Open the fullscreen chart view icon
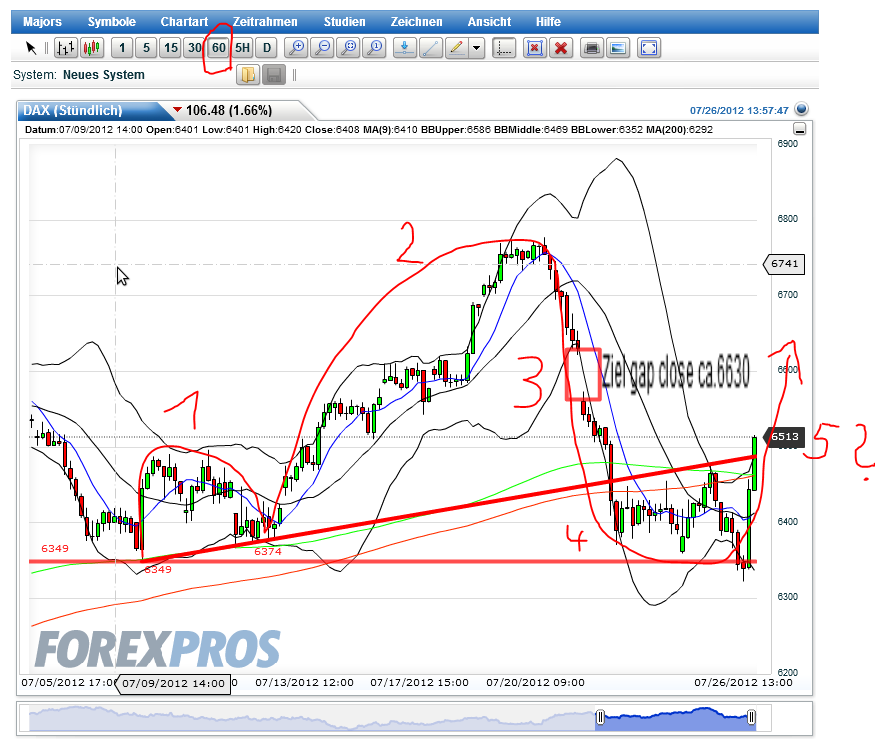Screen dimensions: 875x750 [x=648, y=47]
